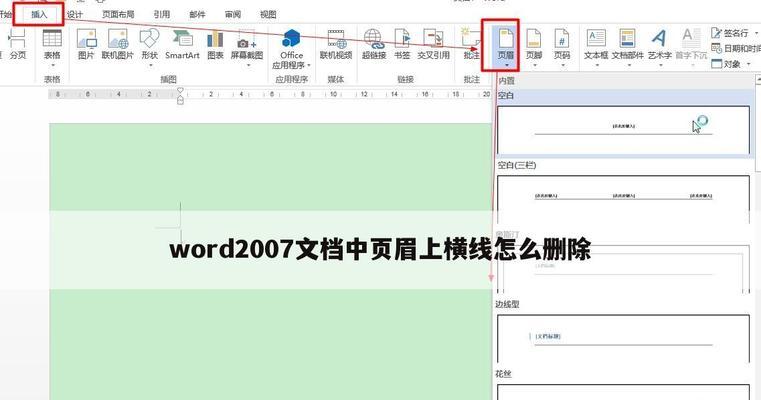Insert a 图表 chart
Image resolution: width=761 pixels, height=400 pixels.
(x=215, y=44)
